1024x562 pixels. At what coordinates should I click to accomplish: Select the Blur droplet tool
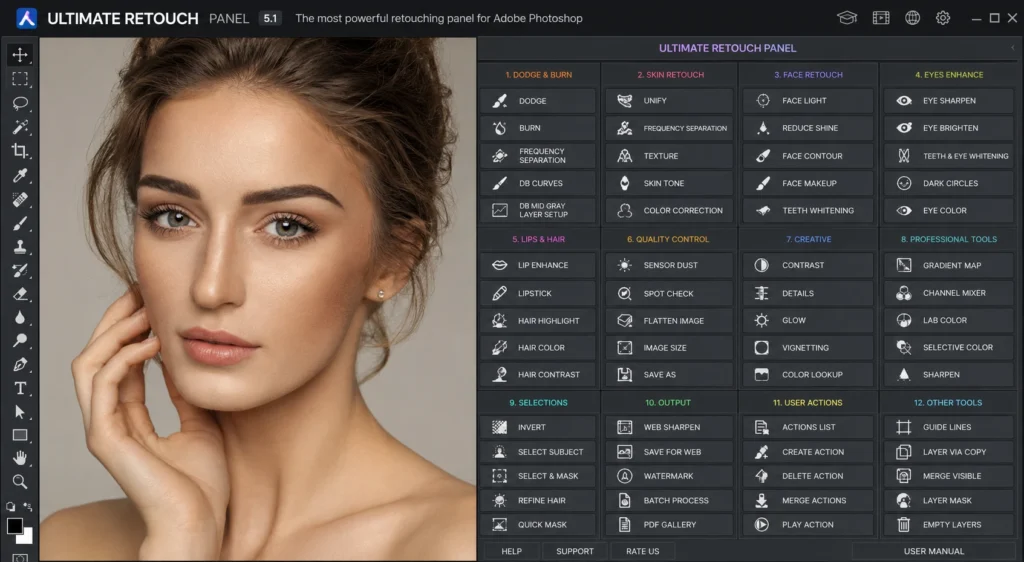[20, 318]
